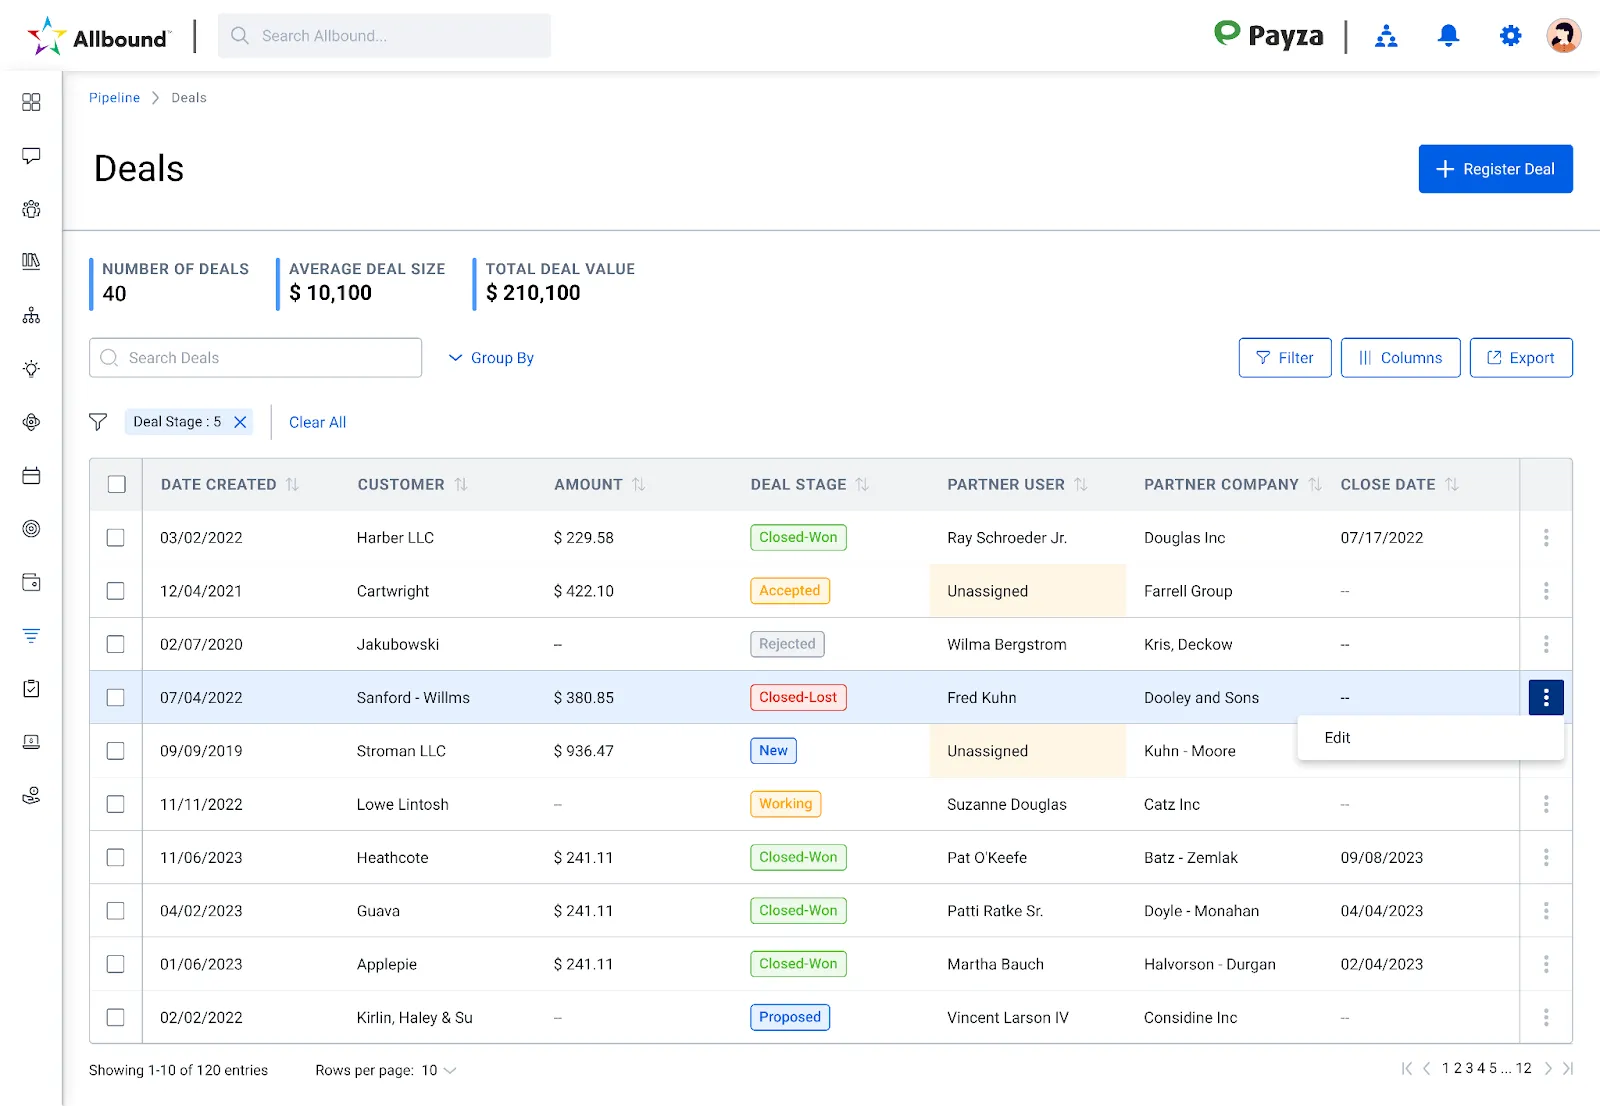Select the Harber LLC row checkbox

pyautogui.click(x=116, y=537)
